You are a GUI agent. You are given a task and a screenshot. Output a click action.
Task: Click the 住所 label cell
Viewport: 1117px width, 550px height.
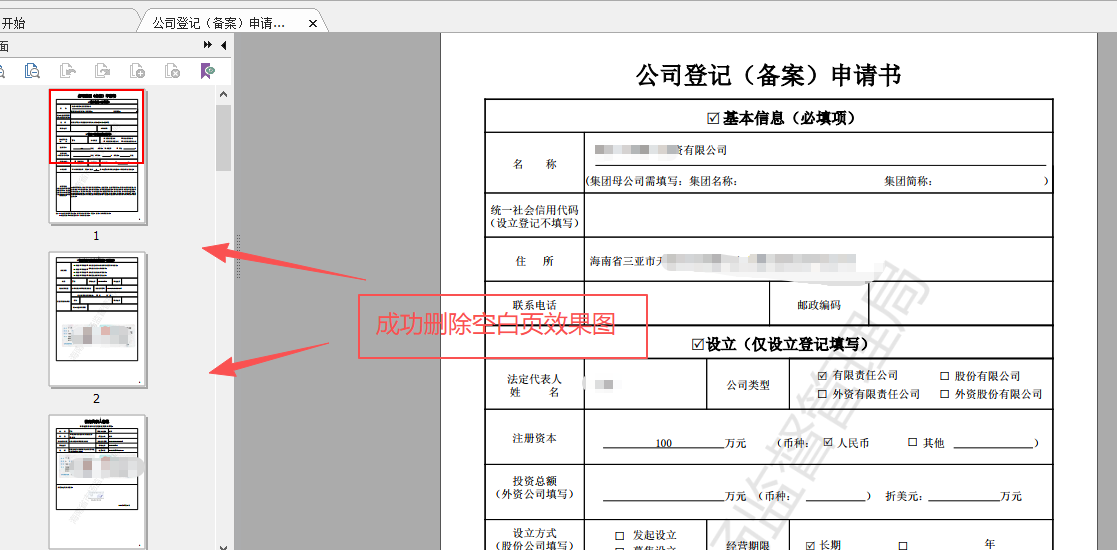point(534,261)
